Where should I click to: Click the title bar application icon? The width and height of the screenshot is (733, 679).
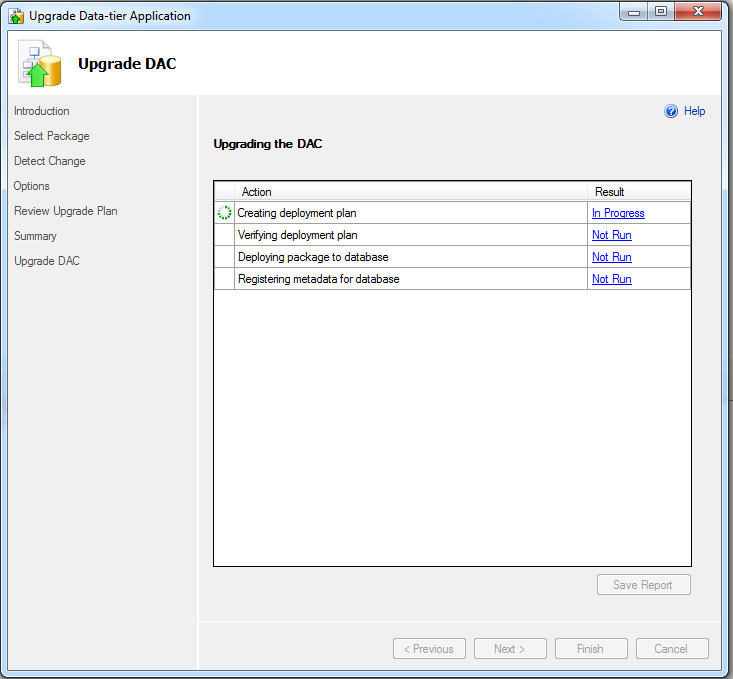[x=16, y=16]
